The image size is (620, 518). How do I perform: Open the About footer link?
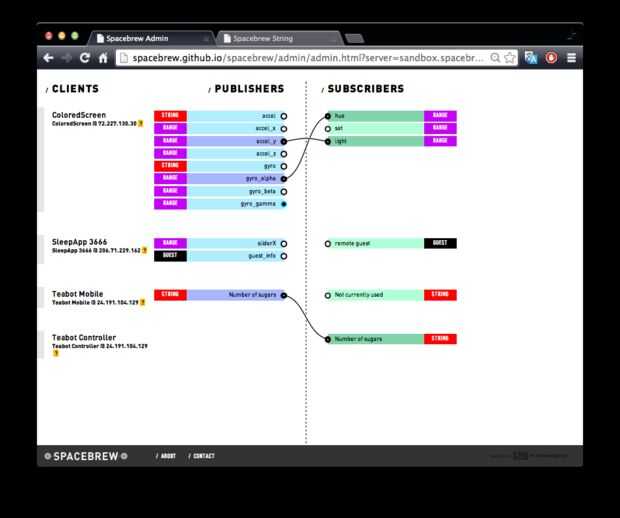pos(166,456)
